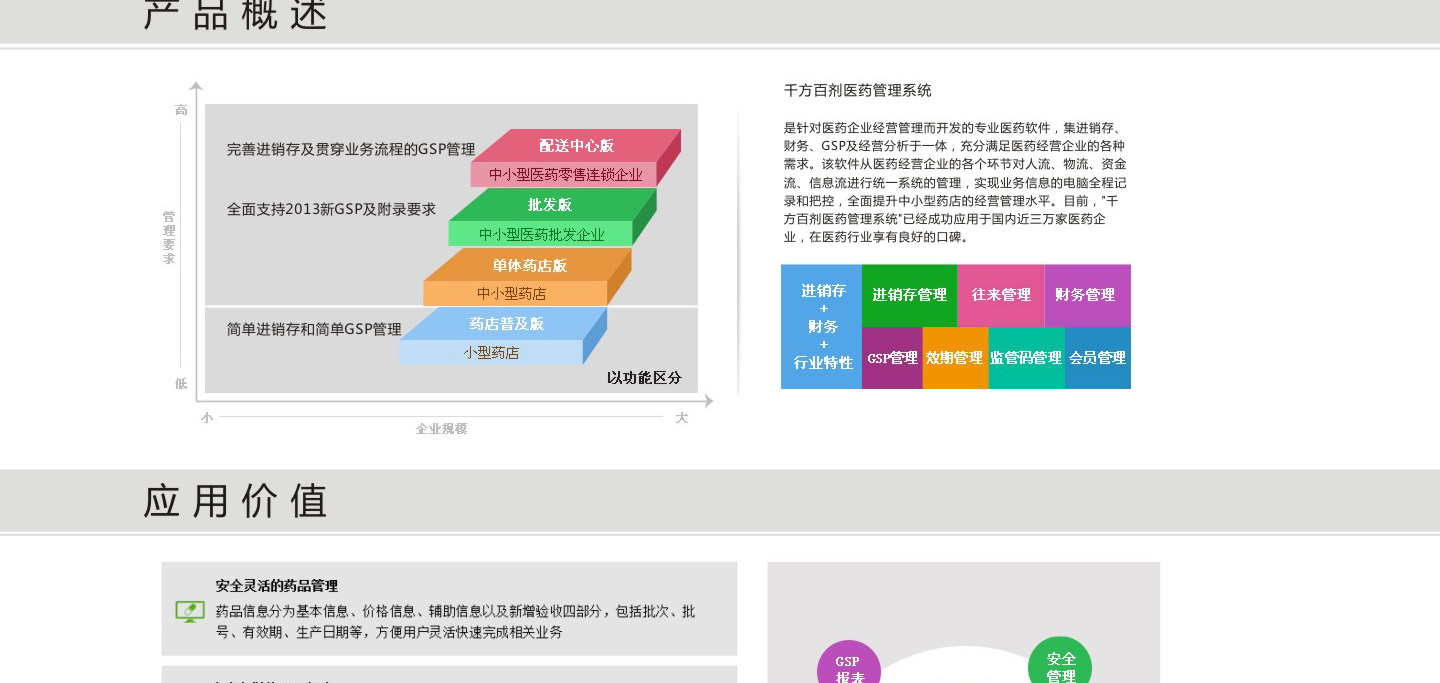Click the 产品概述 section heading
This screenshot has width=1440, height=683.
[x=236, y=14]
